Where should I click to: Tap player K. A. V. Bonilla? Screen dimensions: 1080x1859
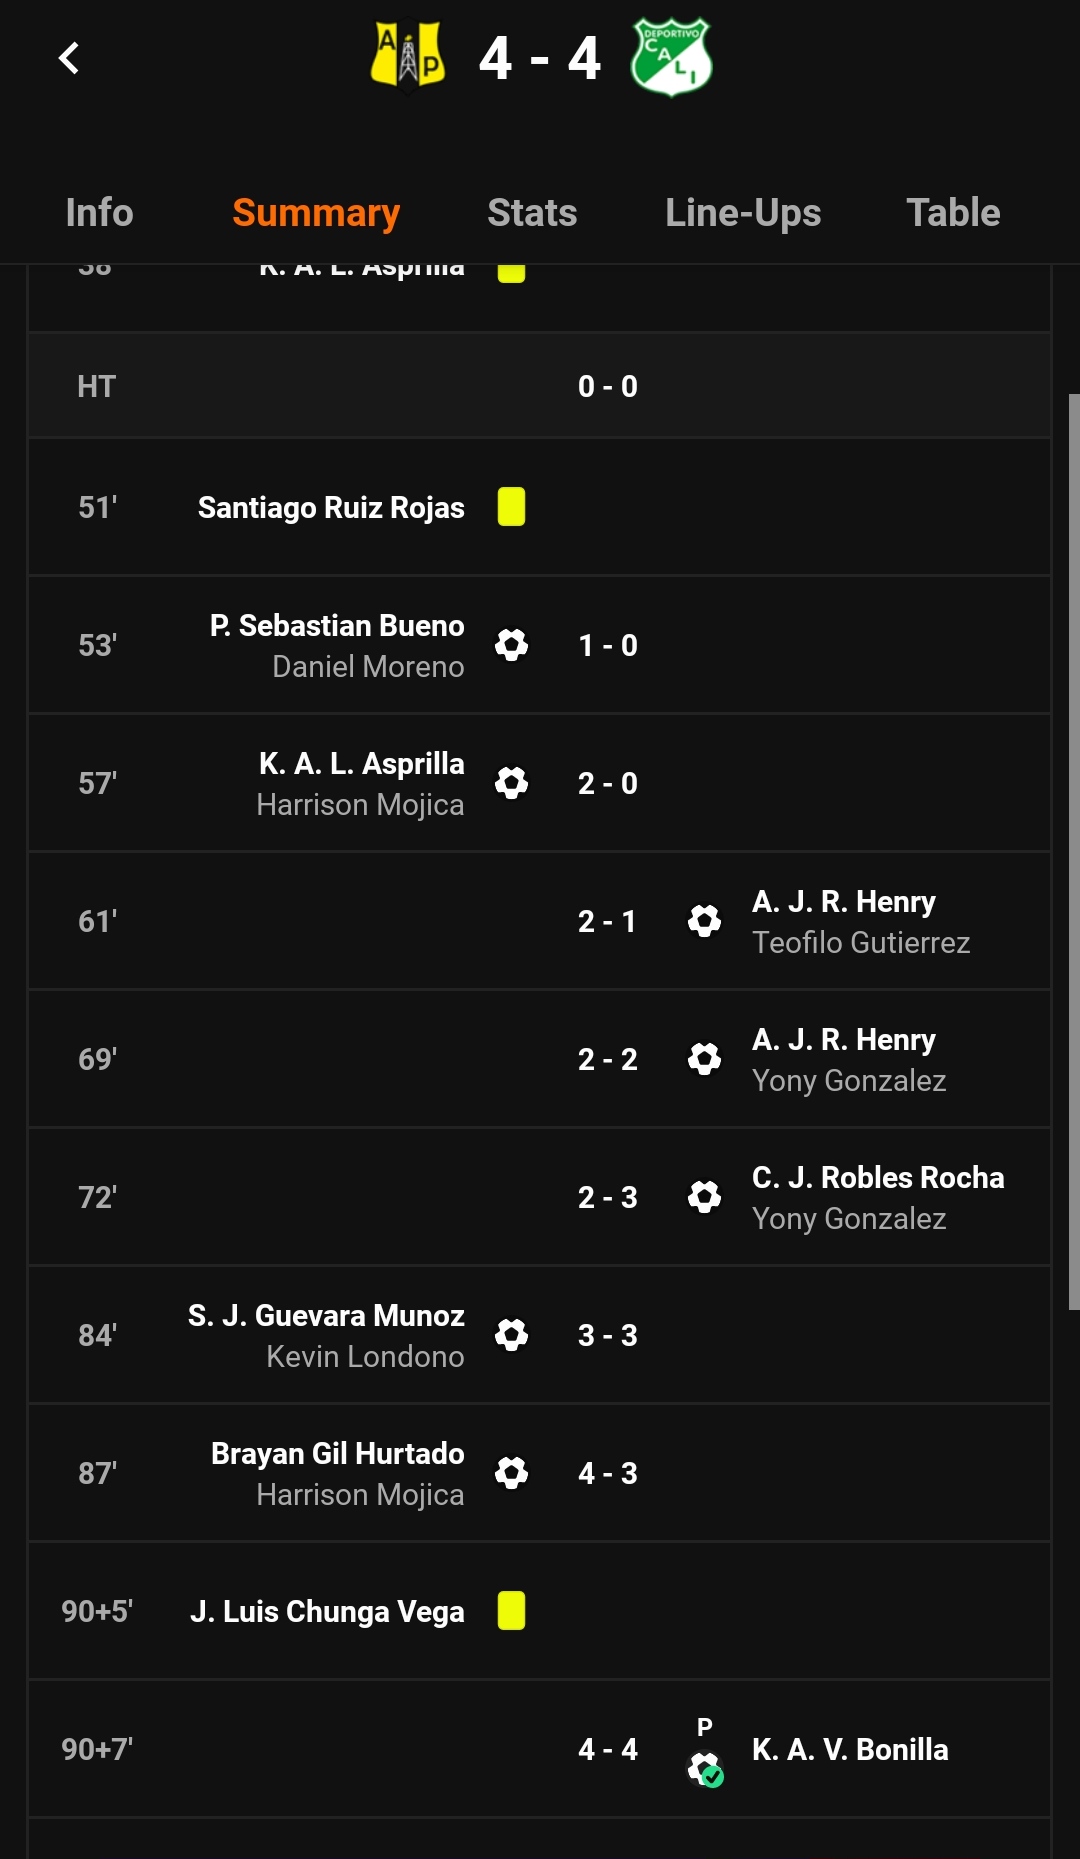click(850, 1750)
